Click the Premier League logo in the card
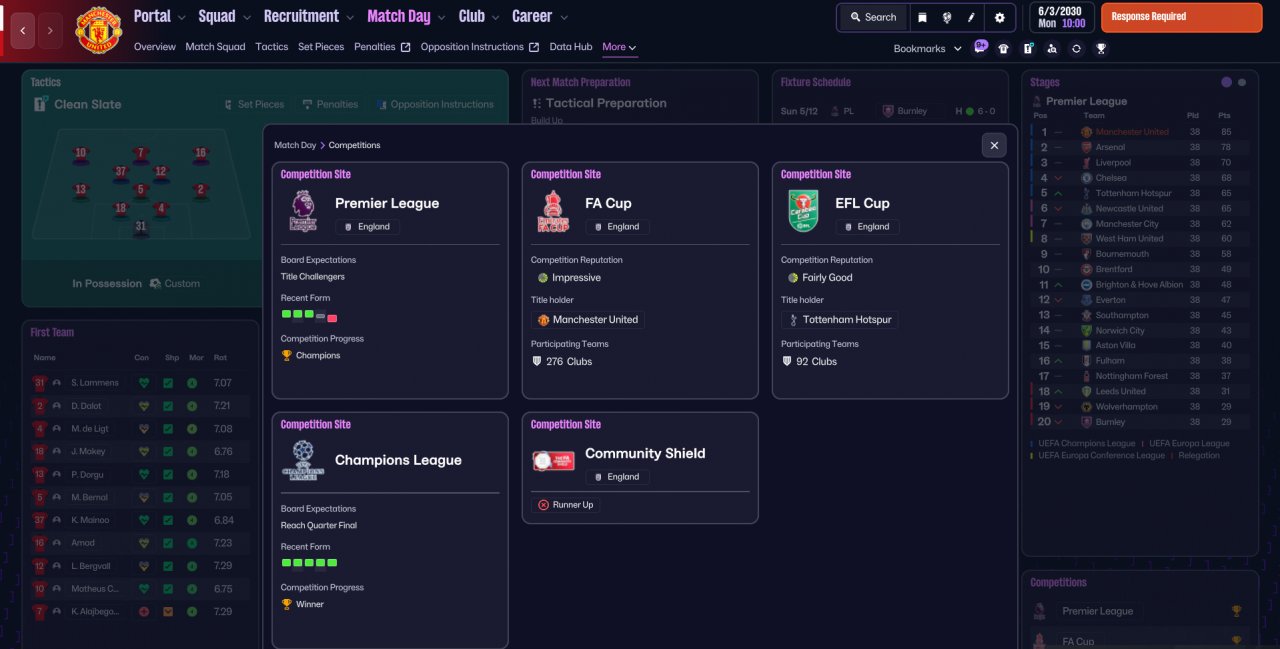Screen dimensions: 1280x649 303,211
